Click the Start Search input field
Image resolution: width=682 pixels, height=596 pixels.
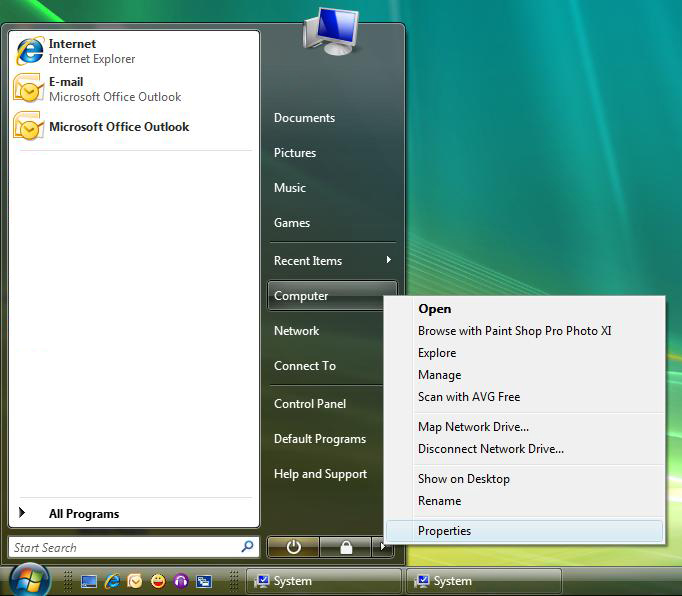(134, 547)
